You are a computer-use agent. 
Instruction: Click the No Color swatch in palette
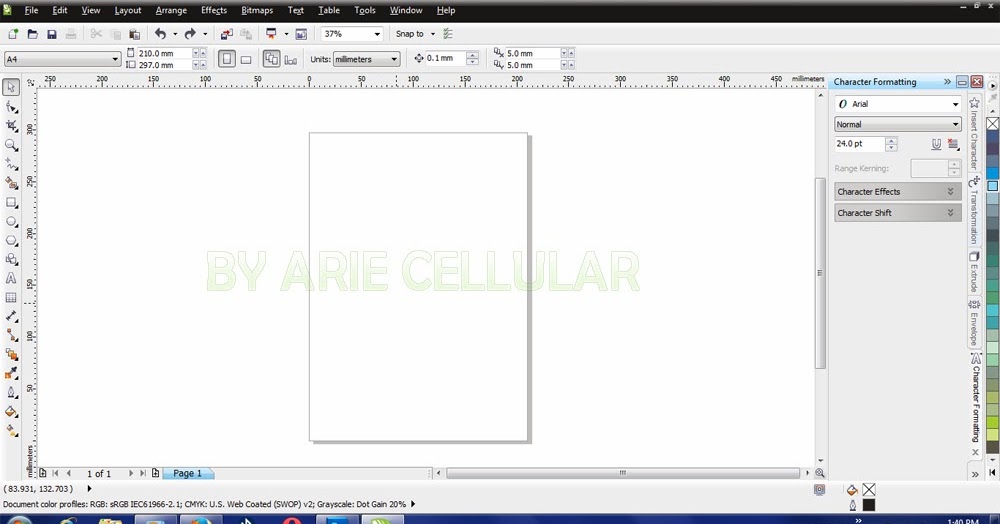[x=992, y=124]
